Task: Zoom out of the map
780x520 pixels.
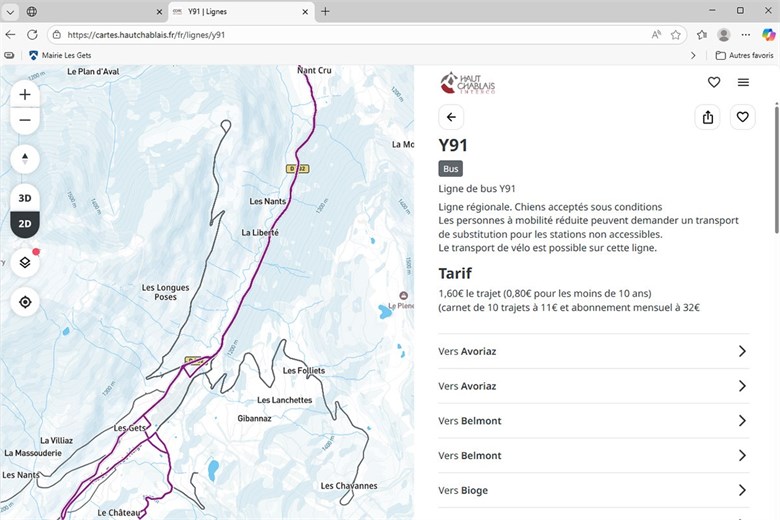Action: tap(25, 121)
